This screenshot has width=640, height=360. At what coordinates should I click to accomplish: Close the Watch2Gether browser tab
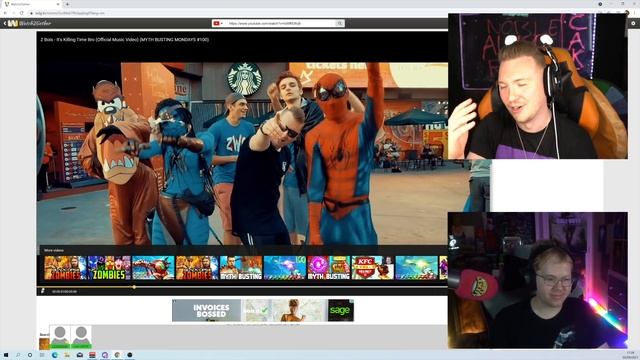(x=58, y=4)
